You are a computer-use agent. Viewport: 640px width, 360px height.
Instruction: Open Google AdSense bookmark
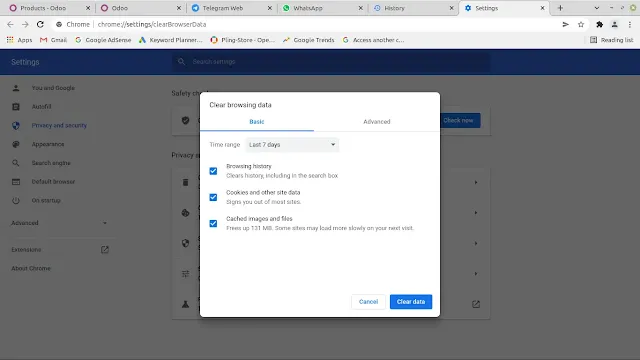(x=103, y=40)
